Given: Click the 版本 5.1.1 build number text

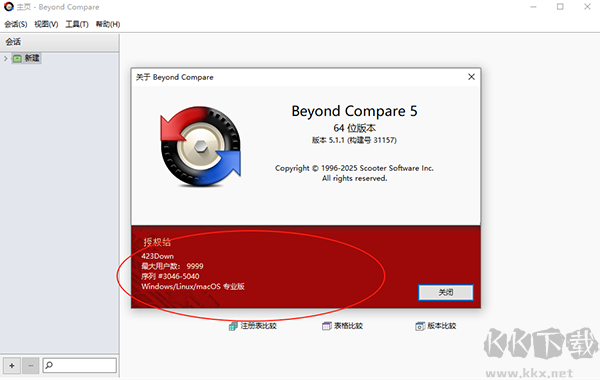Looking at the screenshot, I should click(x=354, y=140).
